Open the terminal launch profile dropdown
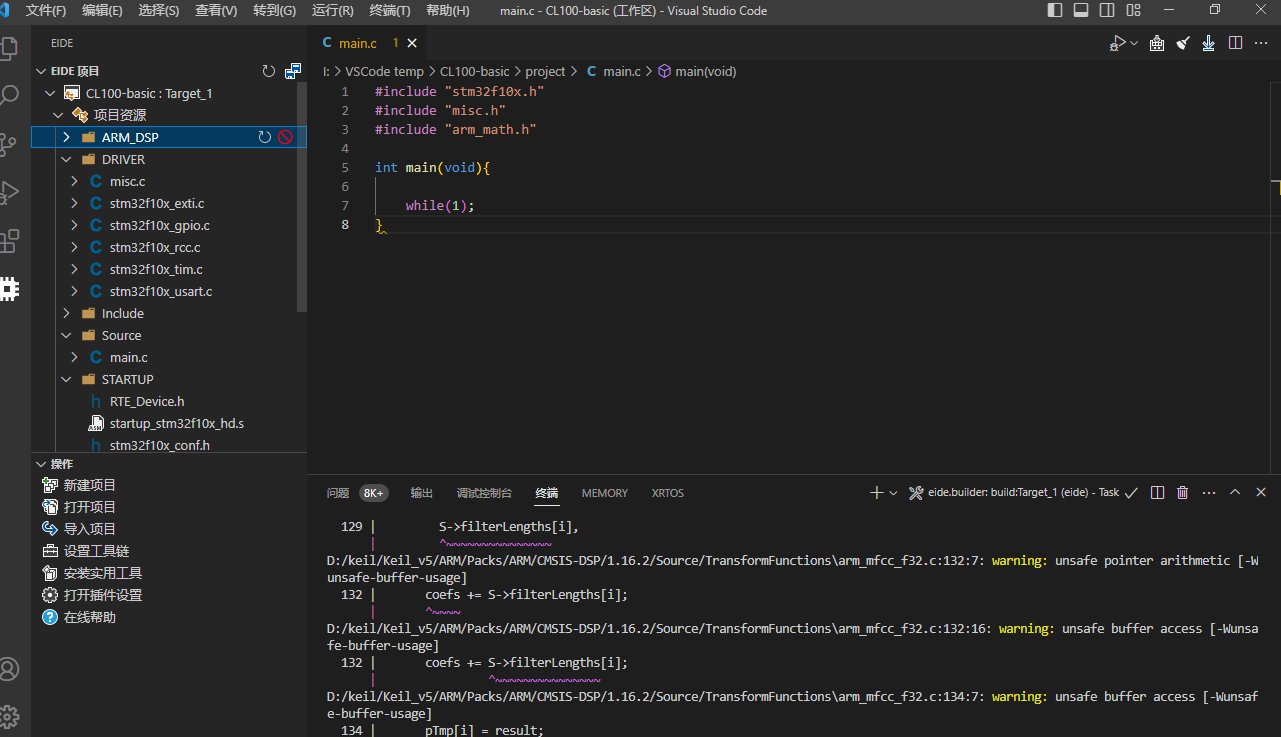 [x=893, y=492]
